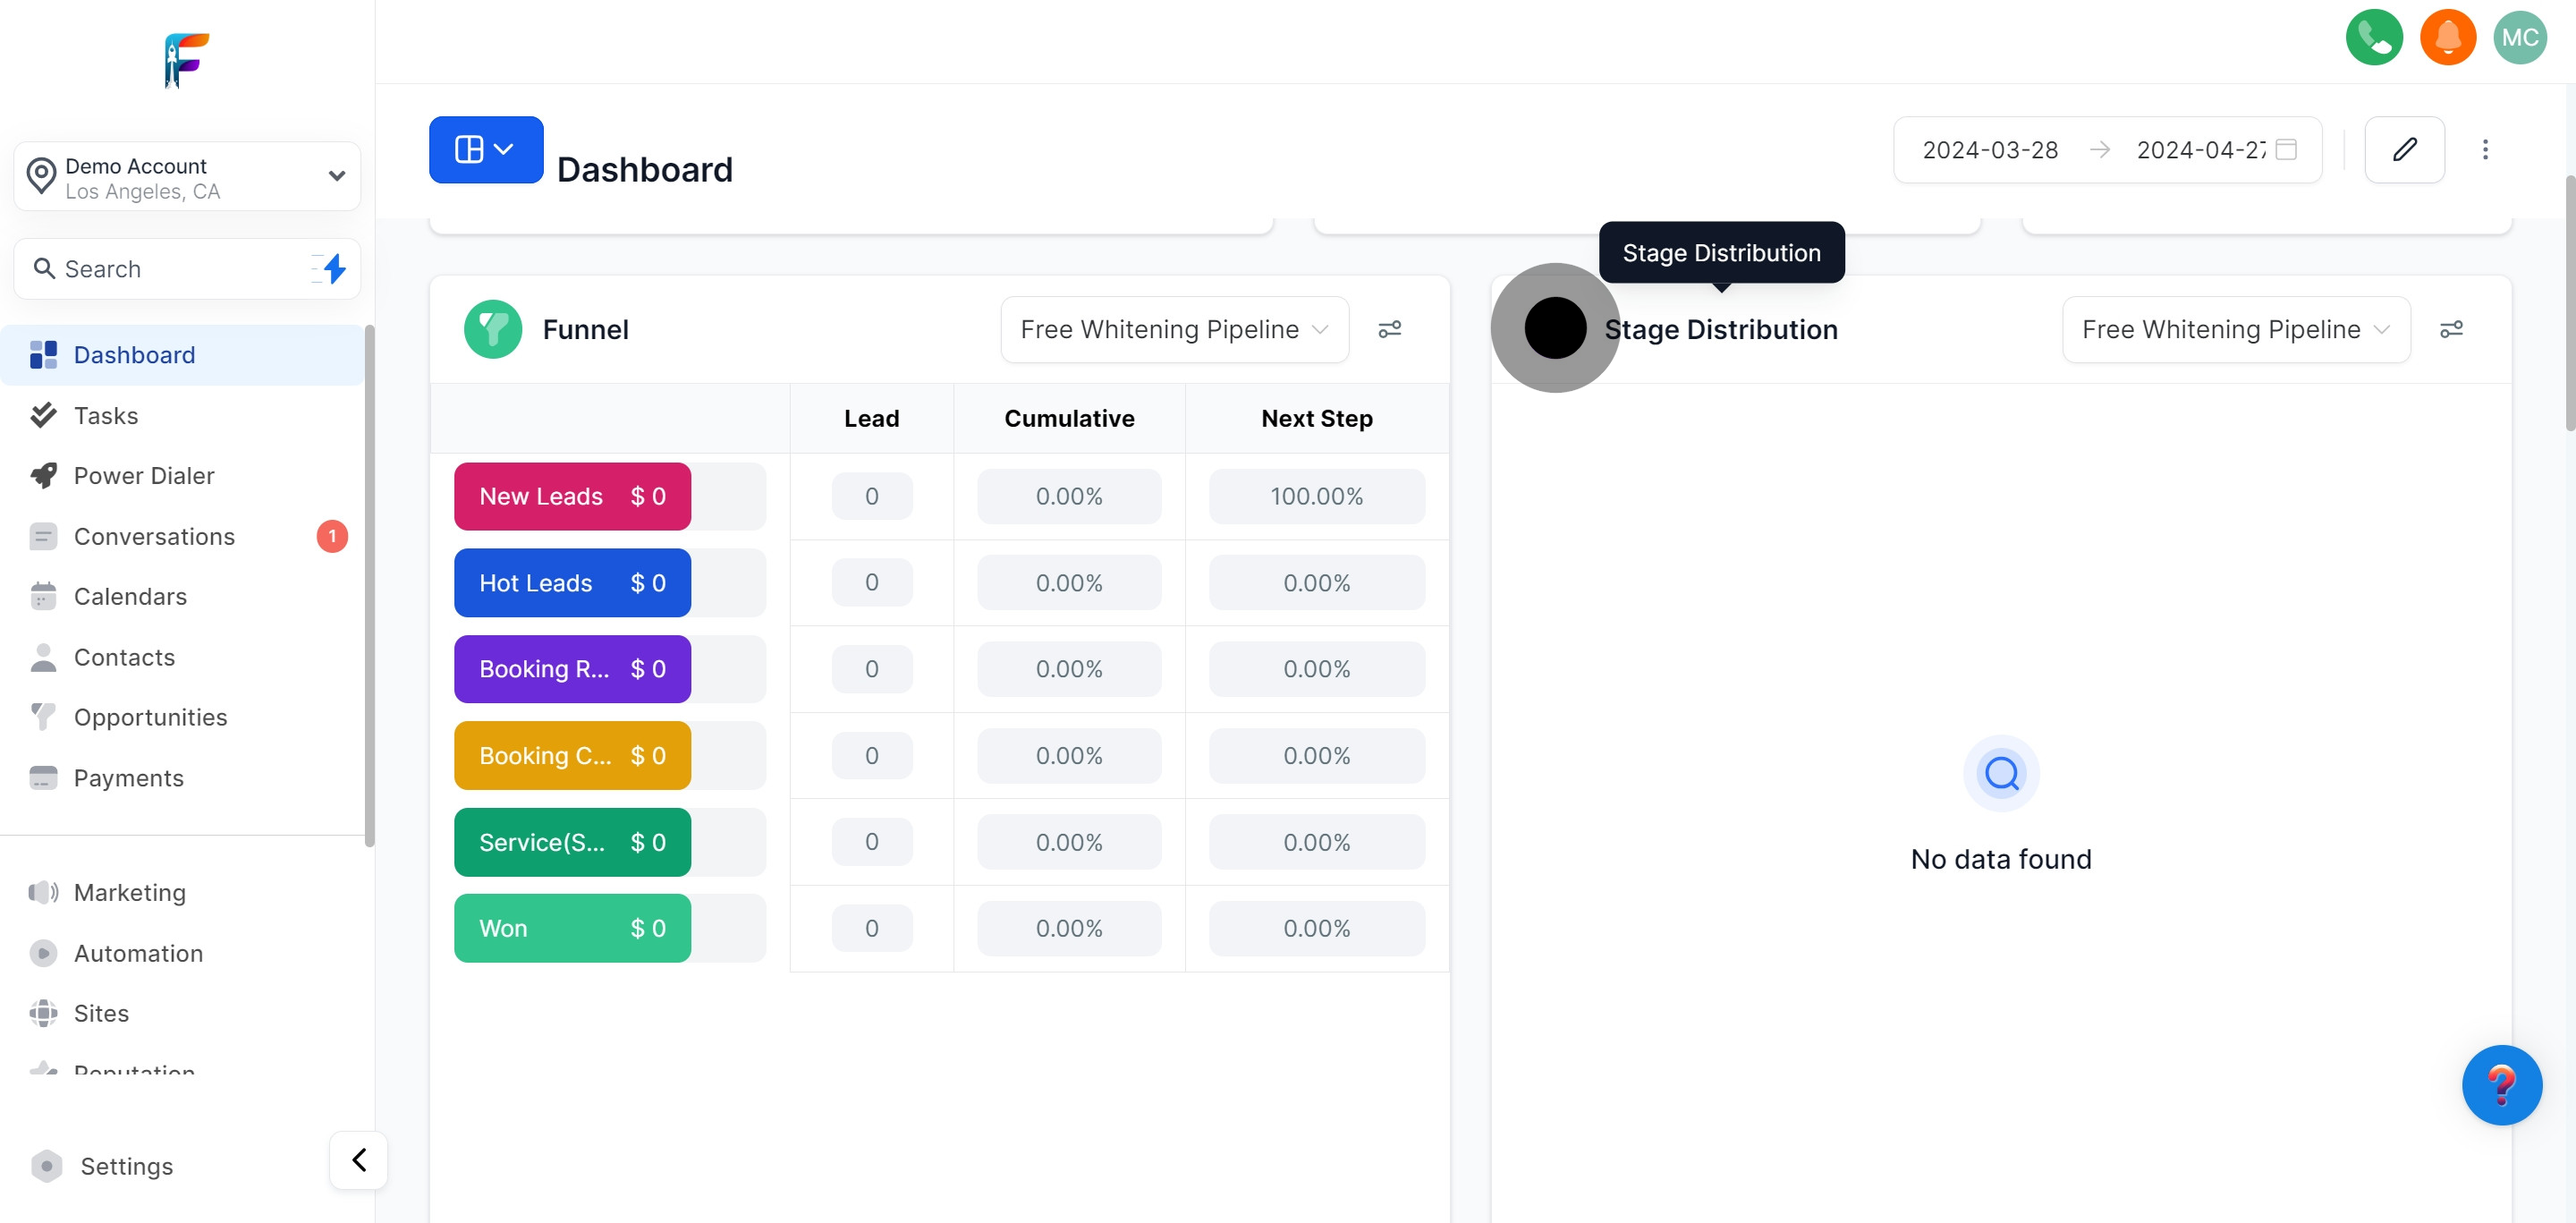Open the Power Dialer section
This screenshot has height=1223, width=2576.
click(144, 475)
